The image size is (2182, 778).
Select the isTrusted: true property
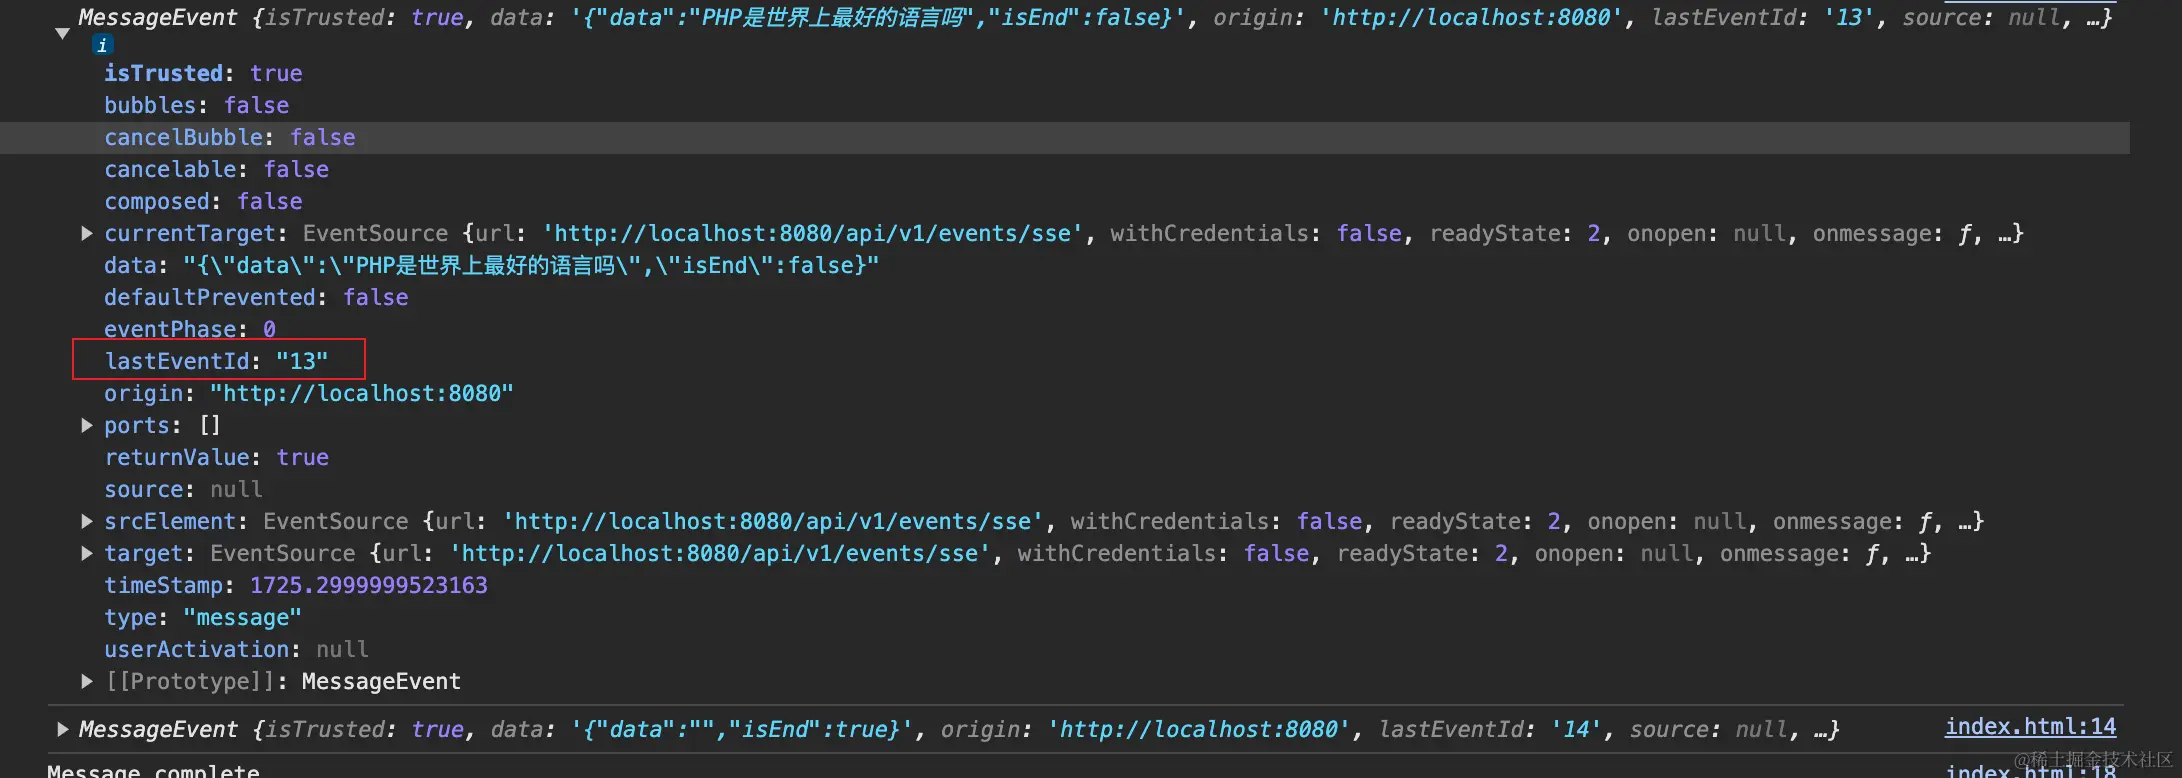(203, 73)
